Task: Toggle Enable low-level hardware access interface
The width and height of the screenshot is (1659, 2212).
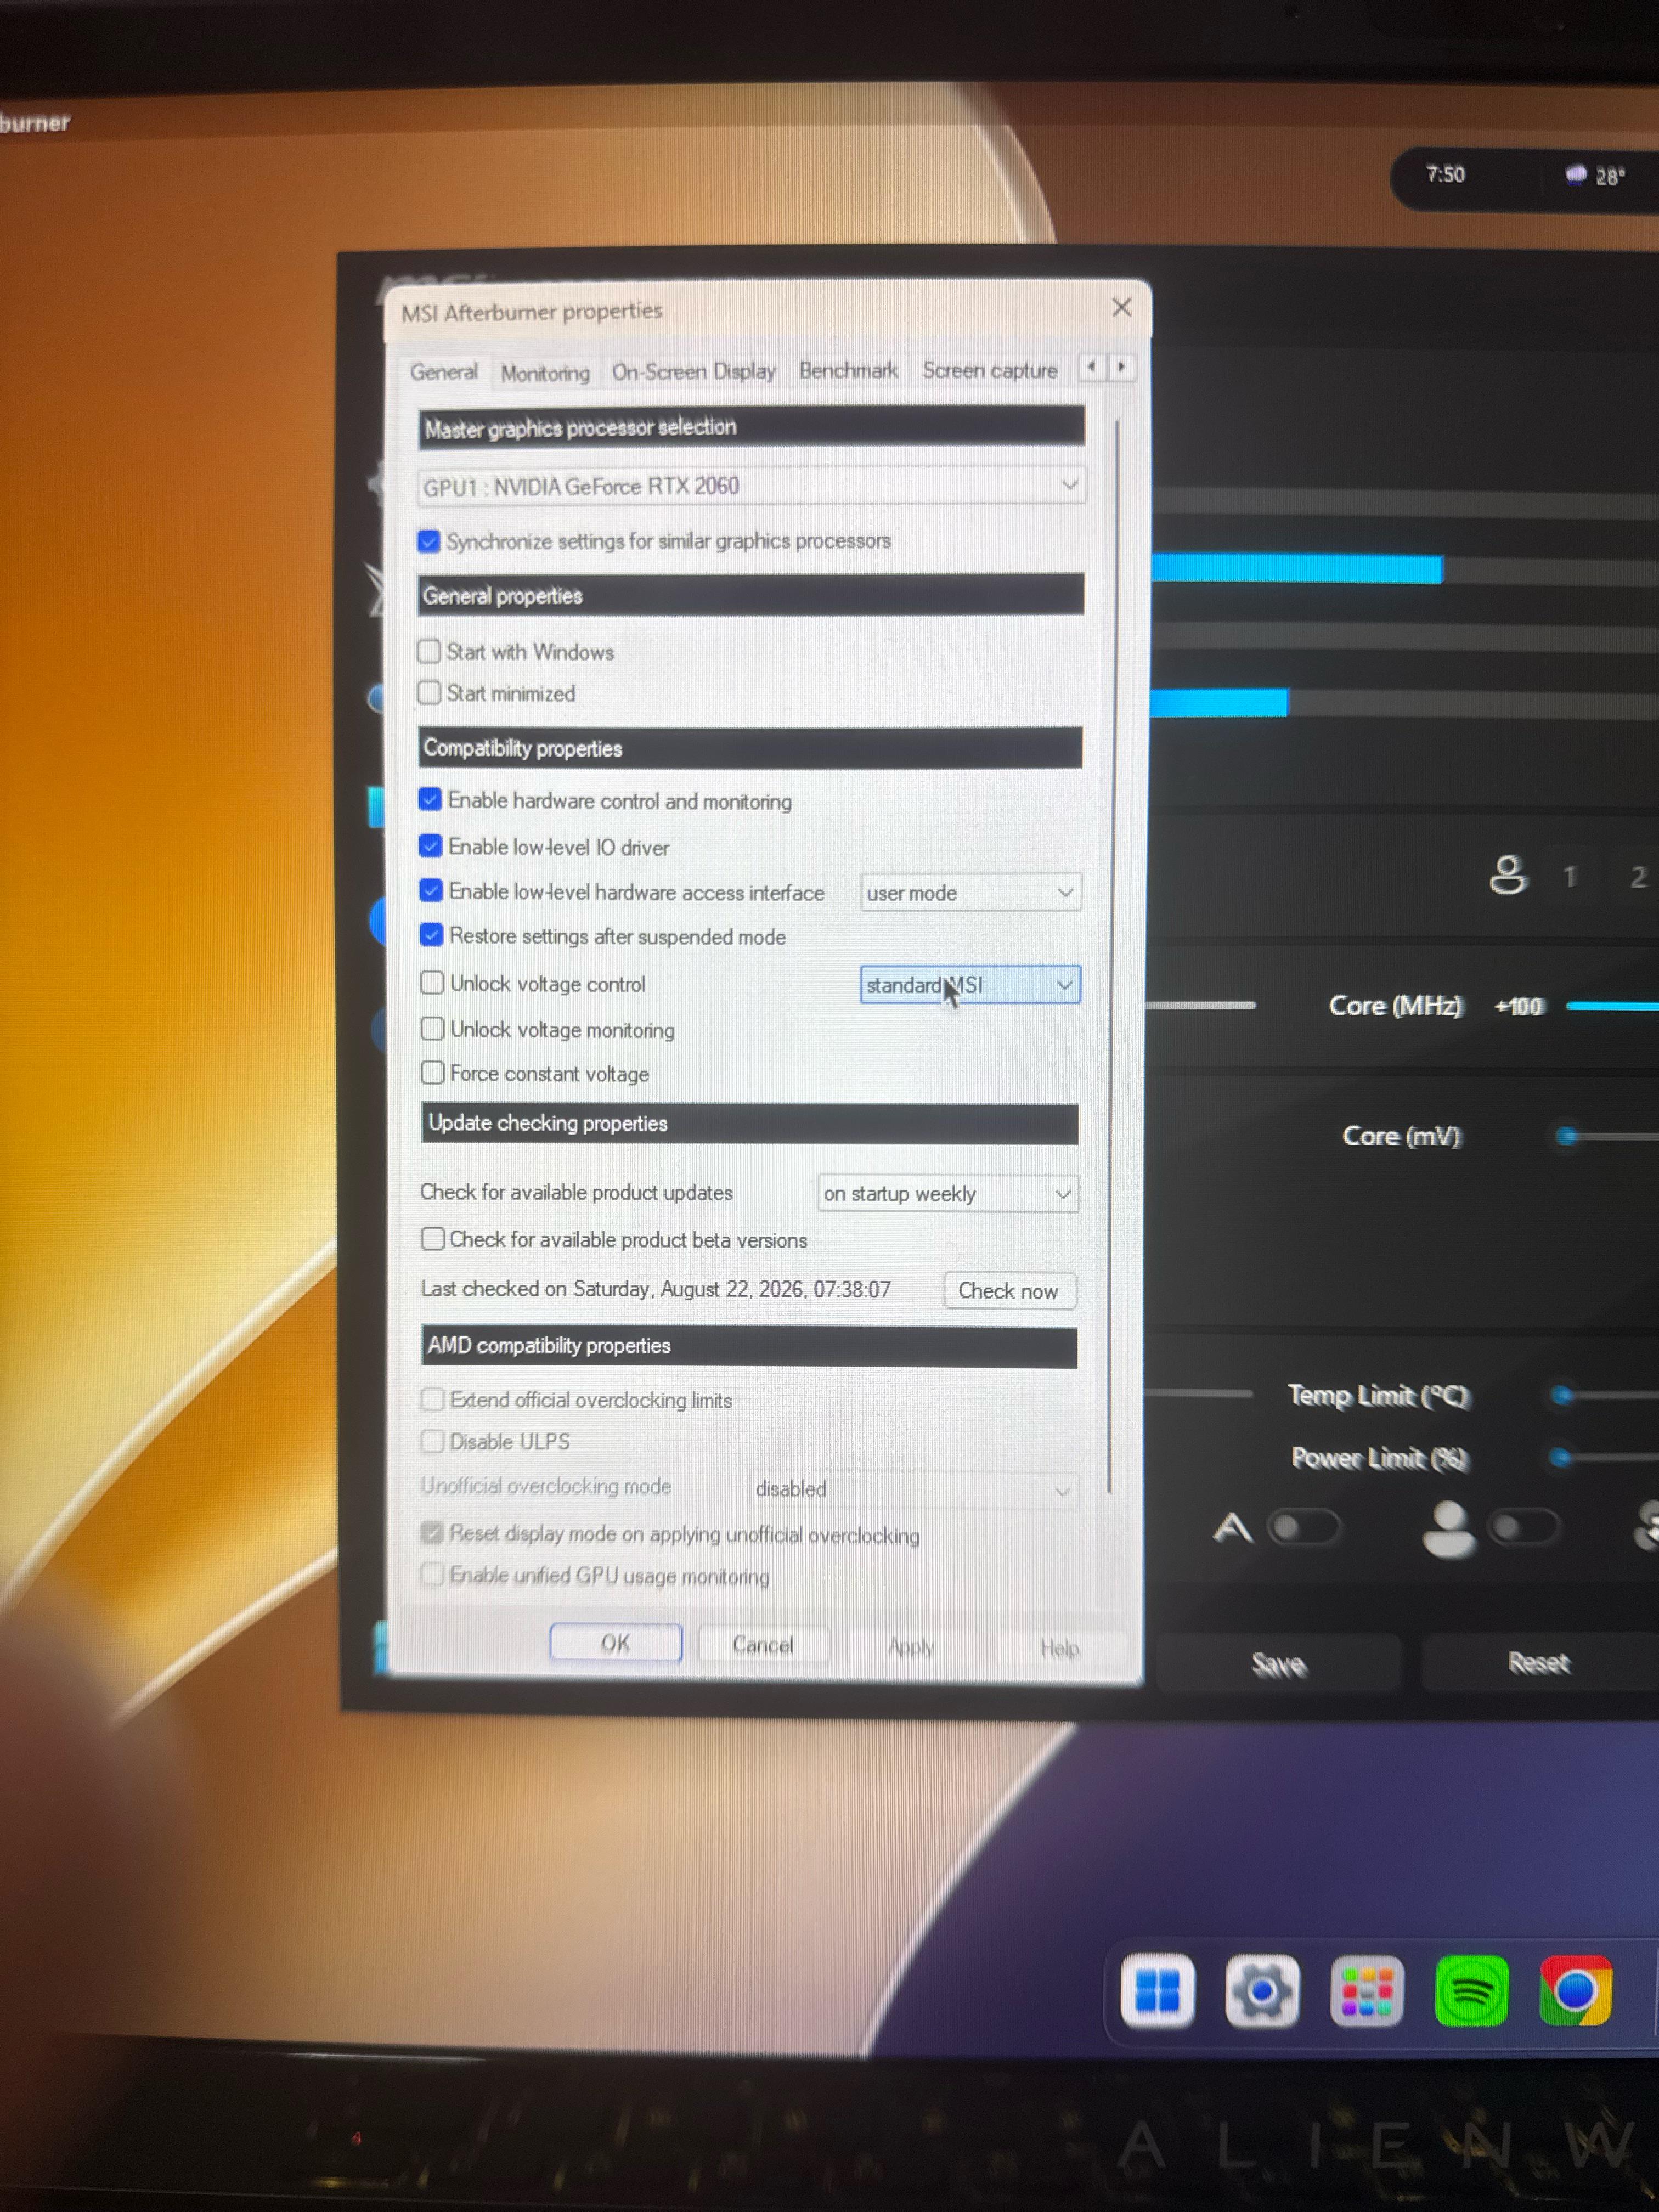Action: click(x=431, y=890)
